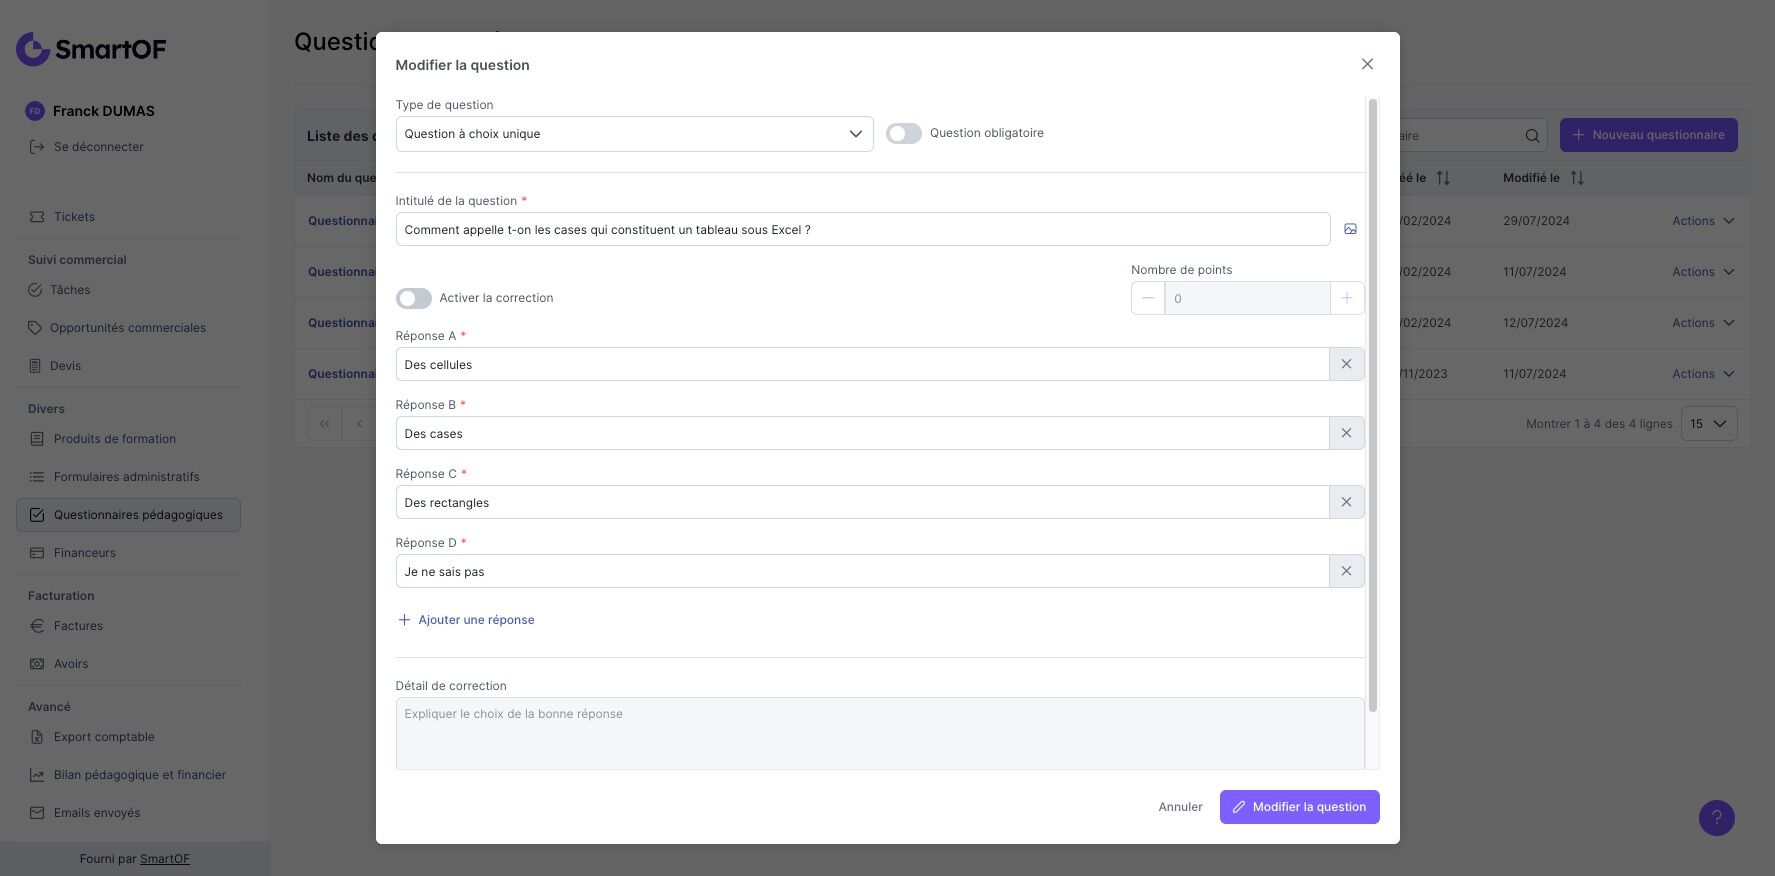Click the minus icon for points
The width and height of the screenshot is (1775, 876).
1148,298
